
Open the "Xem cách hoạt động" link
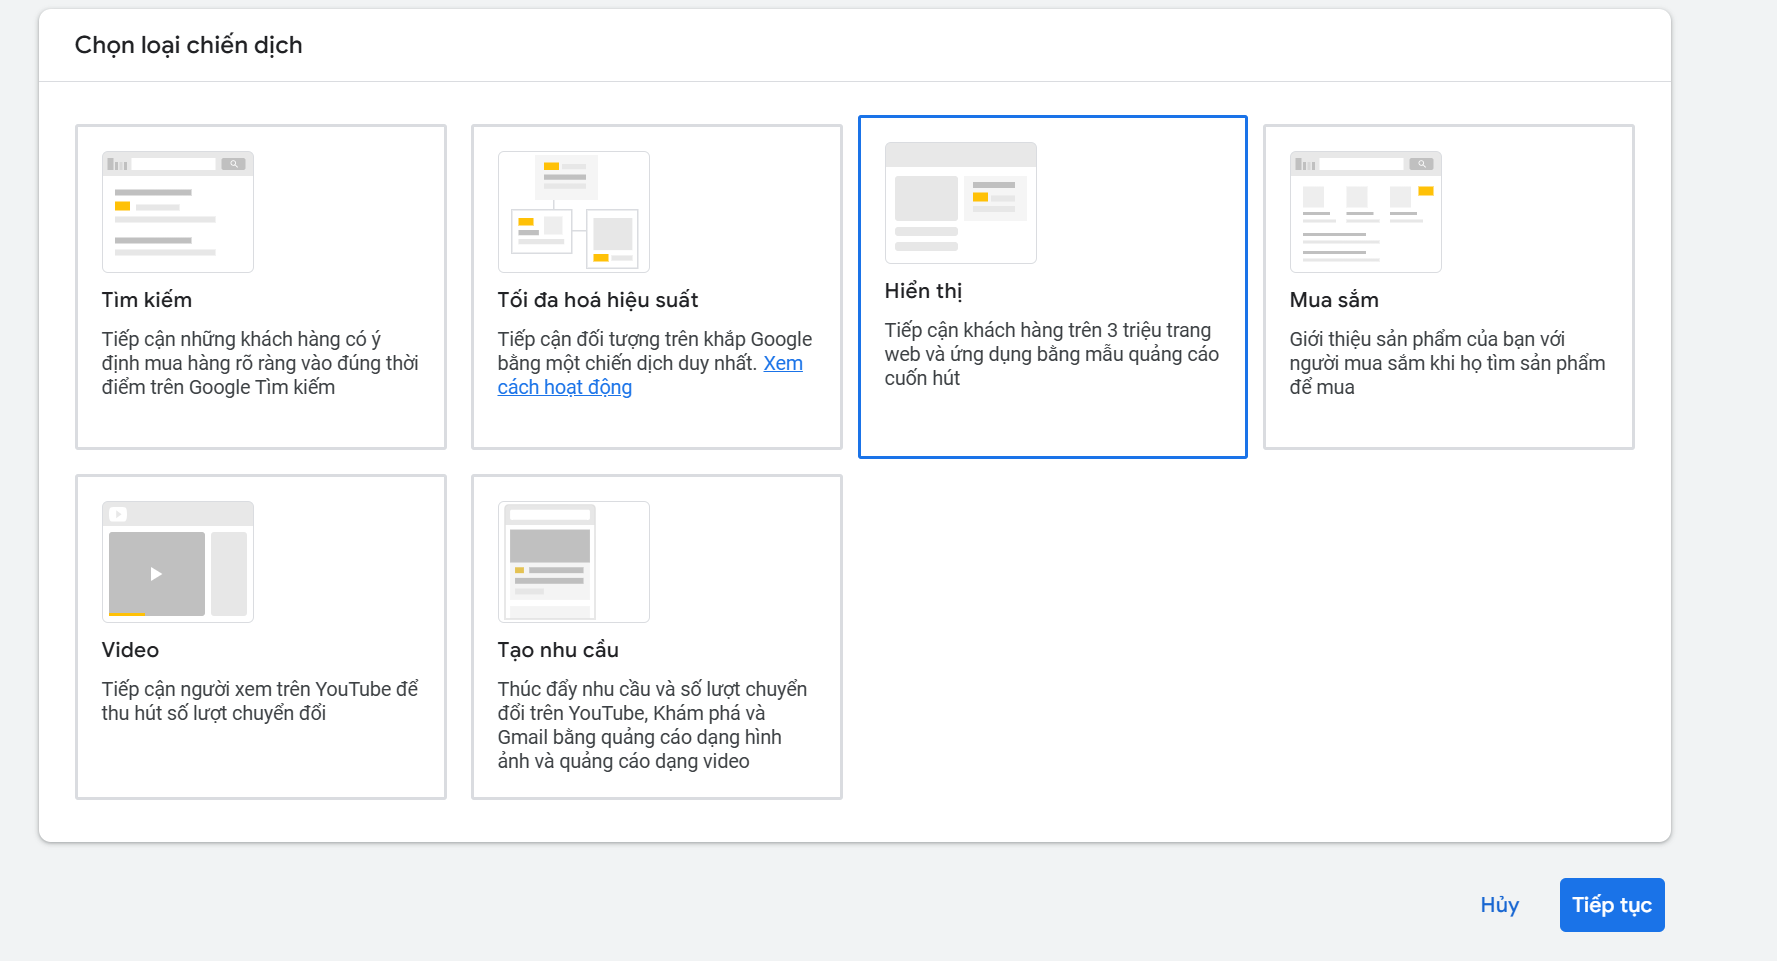coord(565,387)
